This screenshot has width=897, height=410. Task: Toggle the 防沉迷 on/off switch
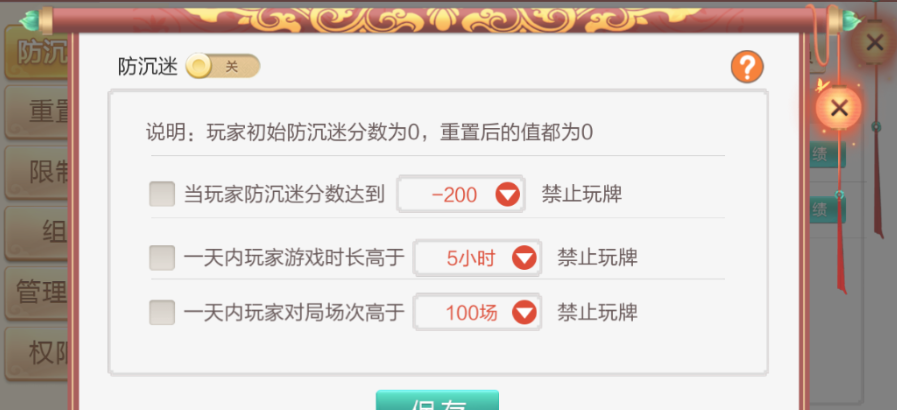(223, 66)
